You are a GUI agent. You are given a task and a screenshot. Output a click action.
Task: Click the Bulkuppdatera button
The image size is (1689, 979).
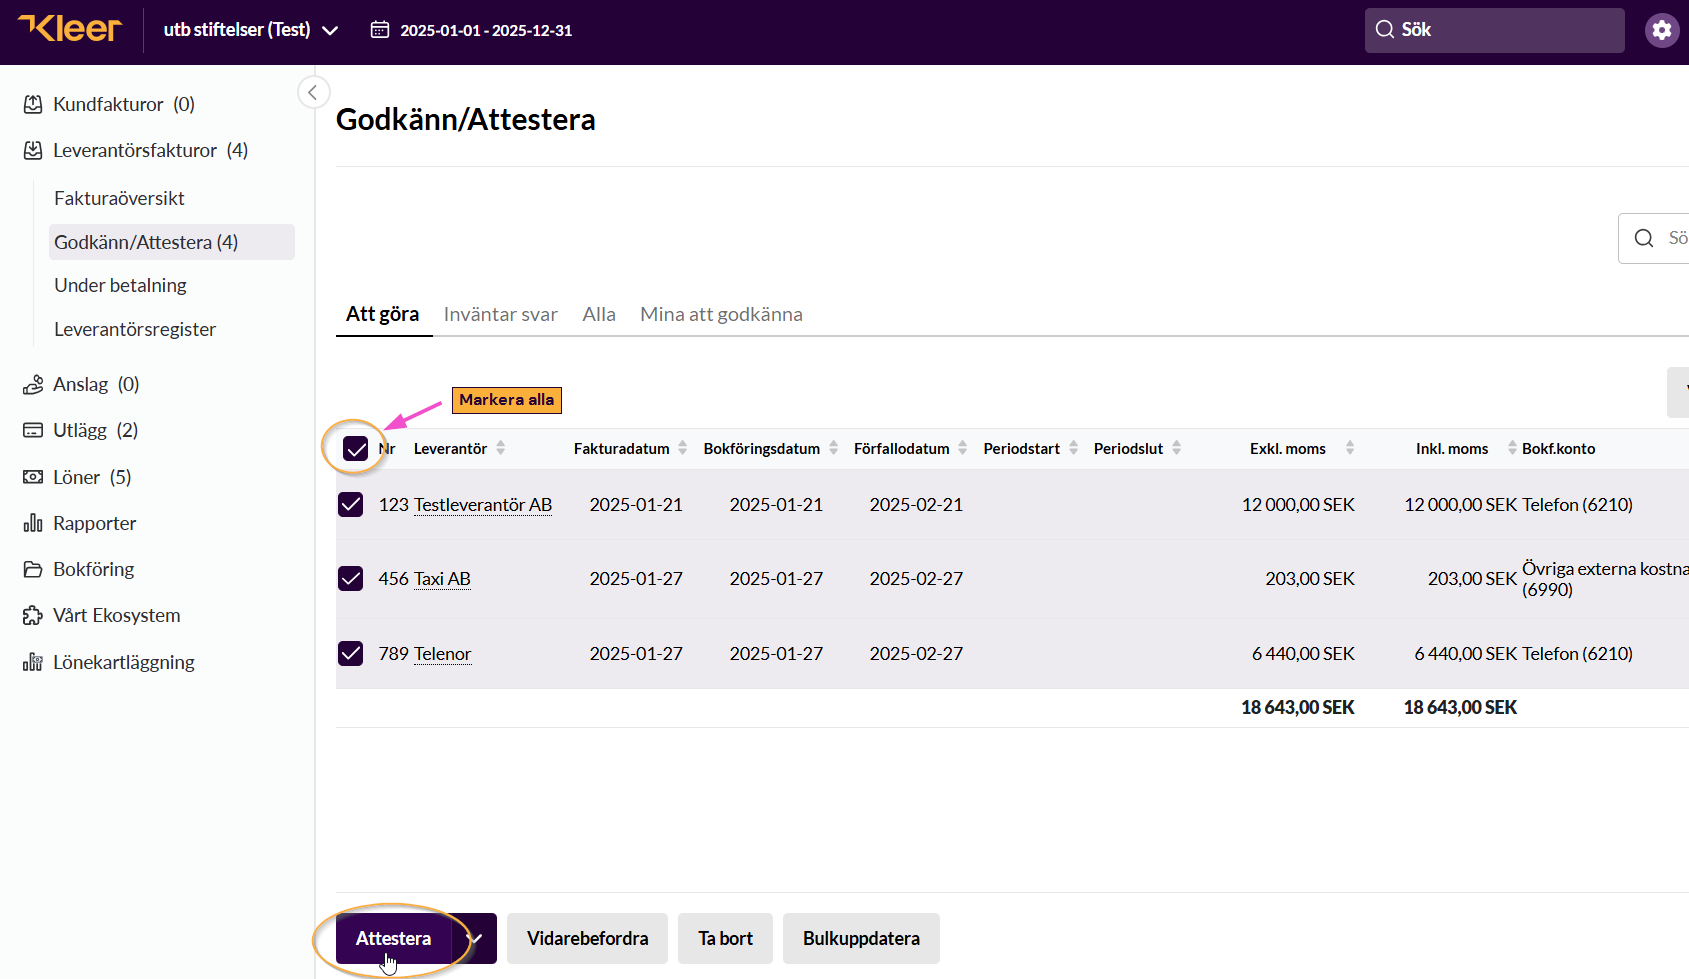[861, 939]
